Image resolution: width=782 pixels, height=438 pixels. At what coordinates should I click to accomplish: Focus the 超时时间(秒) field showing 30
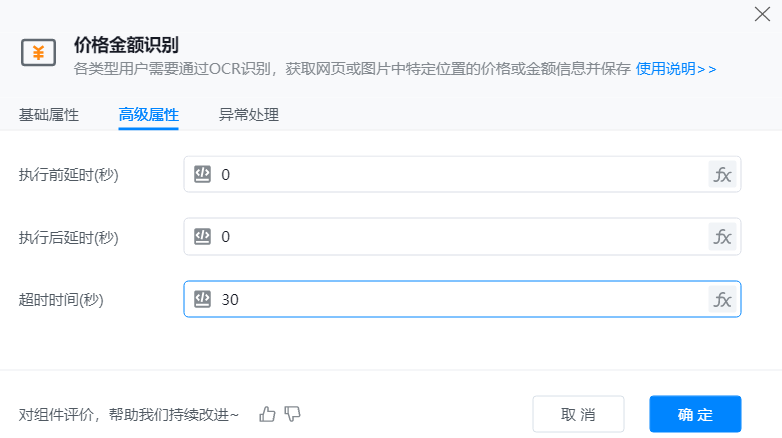[x=460, y=299]
